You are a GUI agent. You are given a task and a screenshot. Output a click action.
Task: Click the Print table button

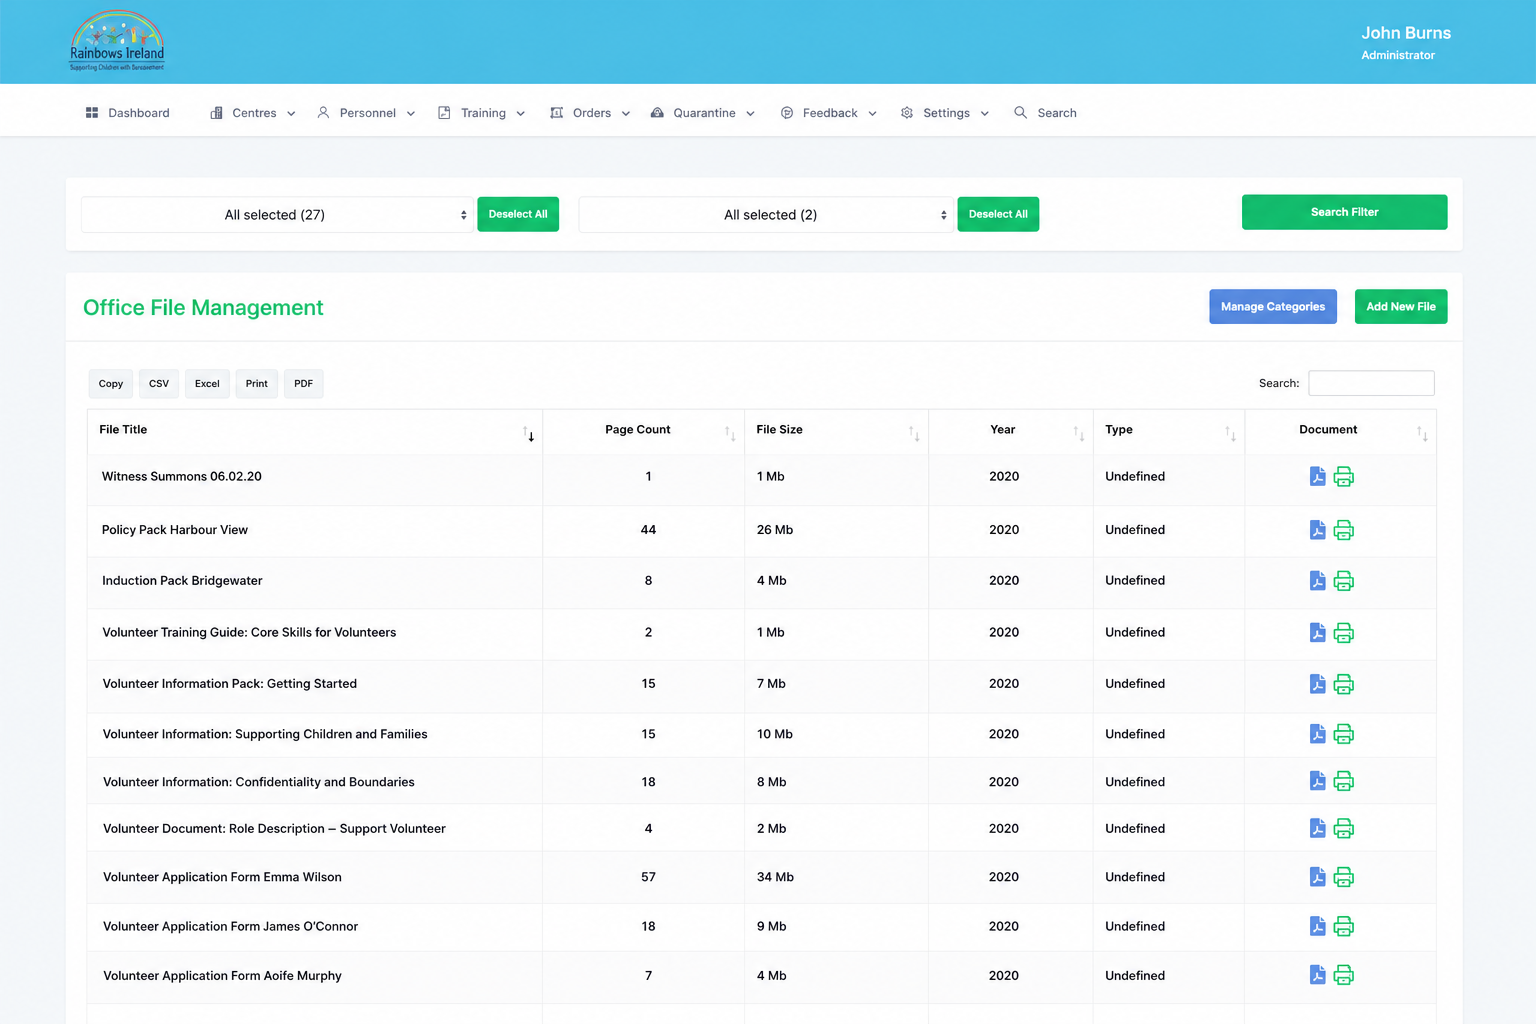(257, 384)
